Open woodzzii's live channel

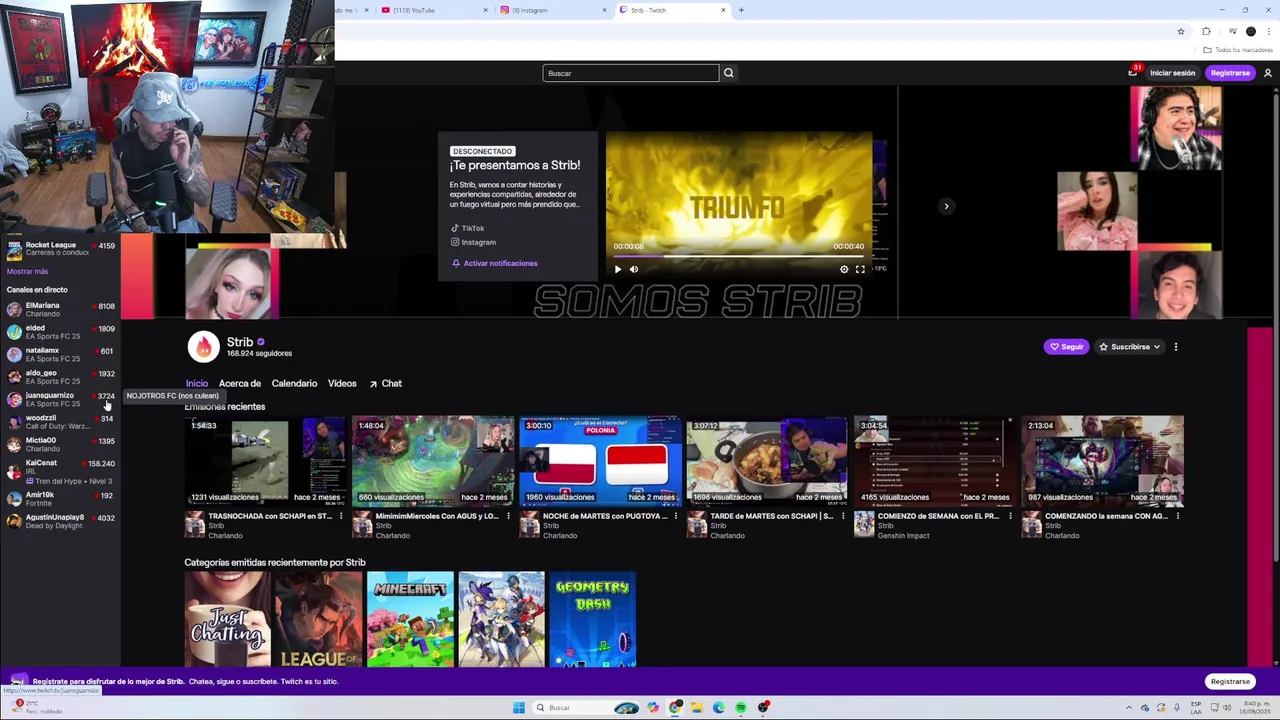[x=60, y=422]
